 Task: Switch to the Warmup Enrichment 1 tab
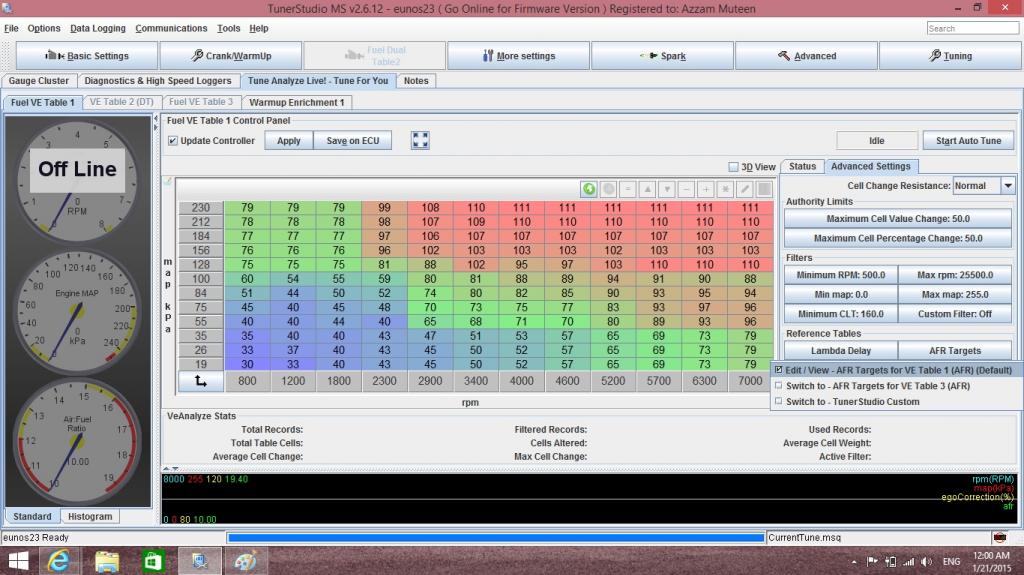pos(296,102)
